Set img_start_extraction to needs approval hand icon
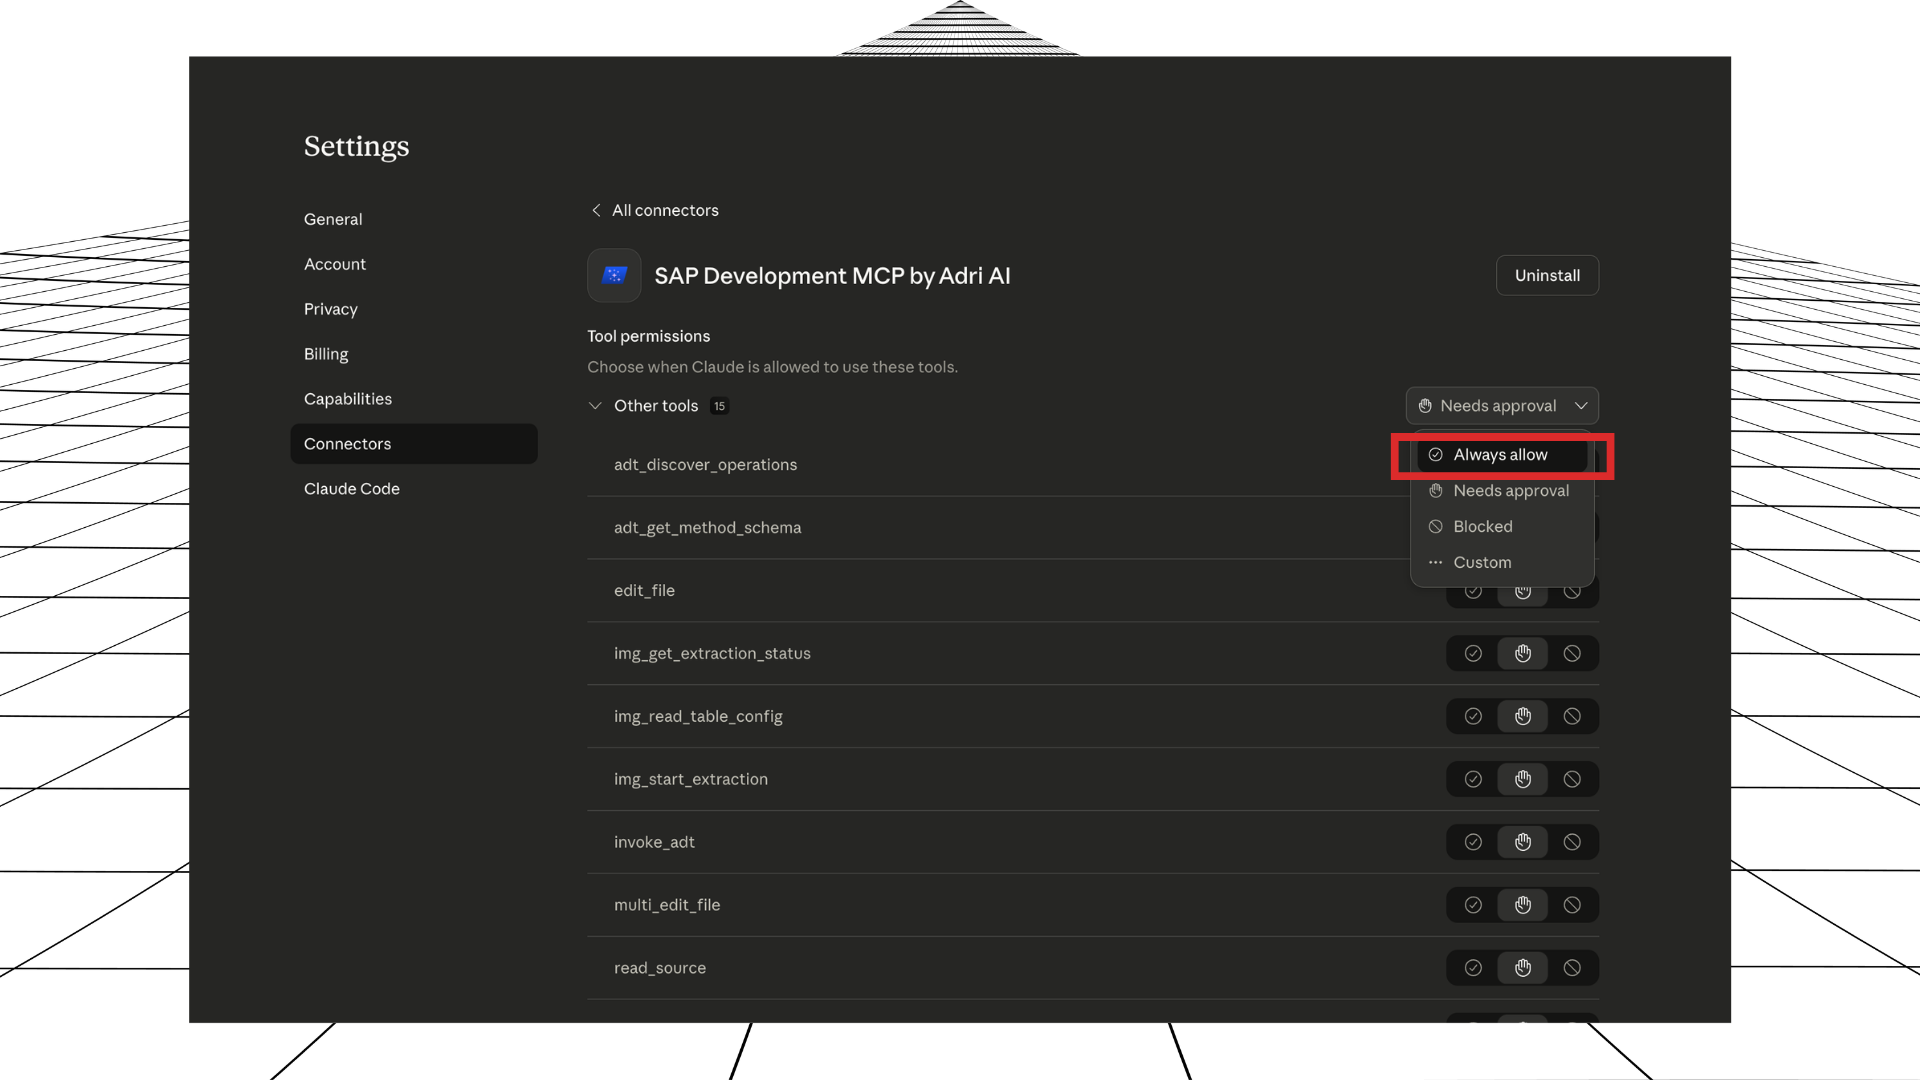 [1522, 779]
